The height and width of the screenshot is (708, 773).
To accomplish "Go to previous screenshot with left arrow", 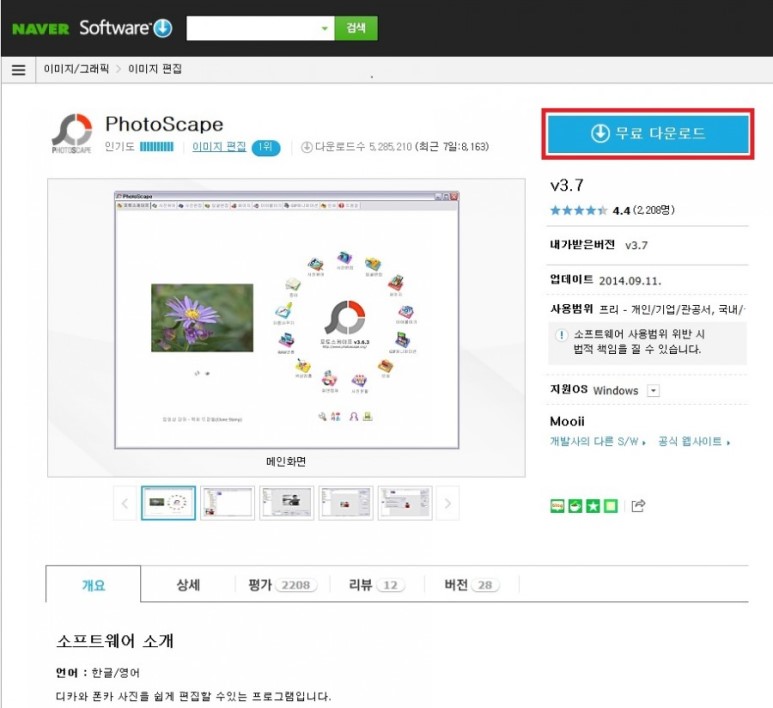I will coord(125,503).
